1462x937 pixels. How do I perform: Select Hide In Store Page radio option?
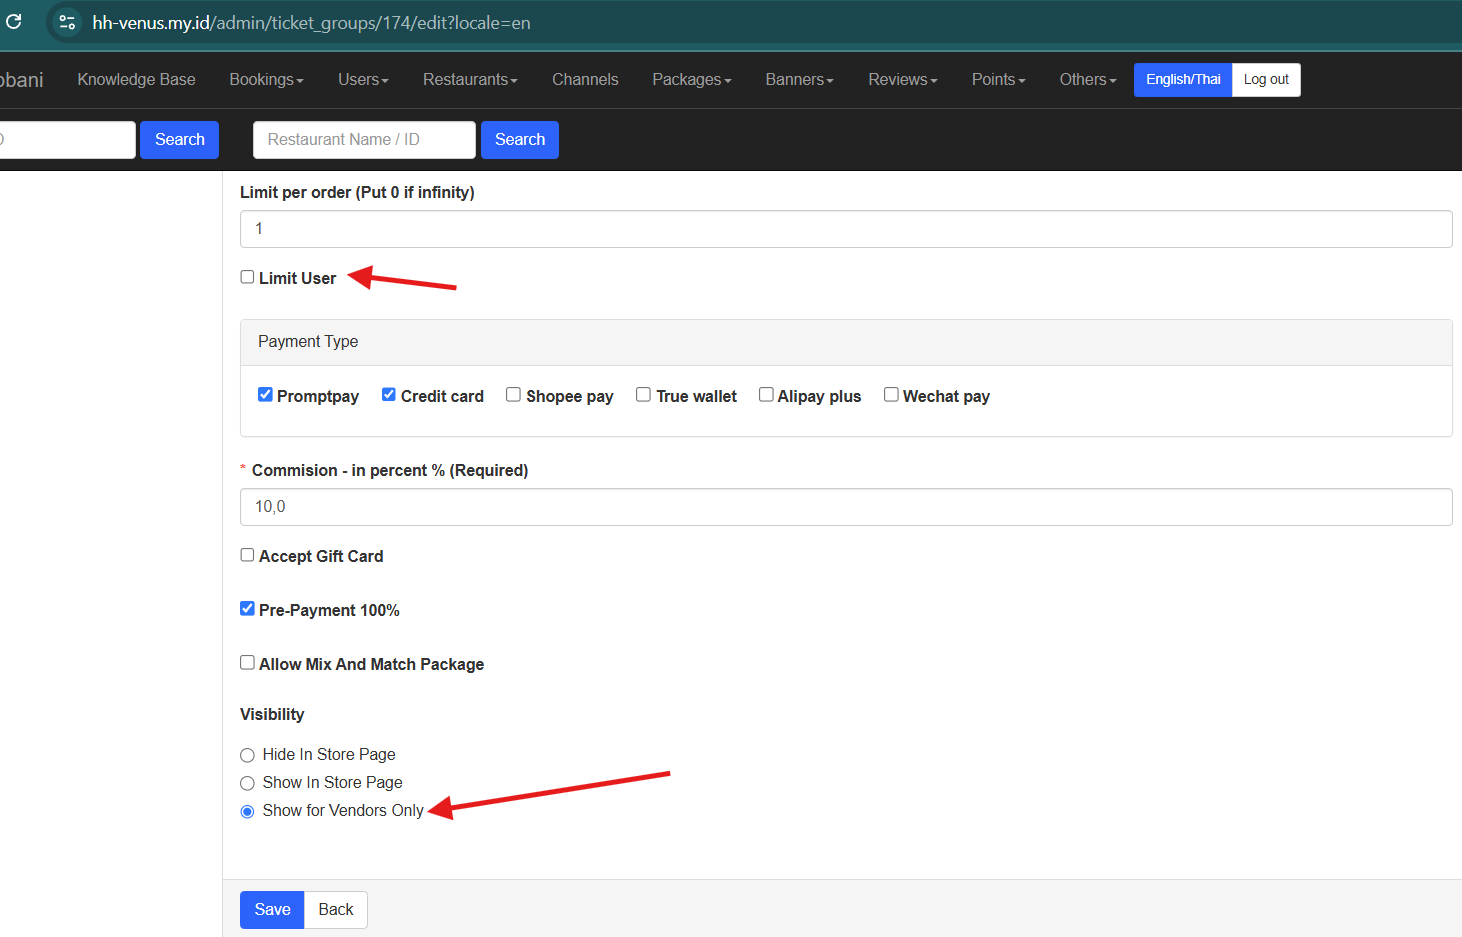point(247,755)
